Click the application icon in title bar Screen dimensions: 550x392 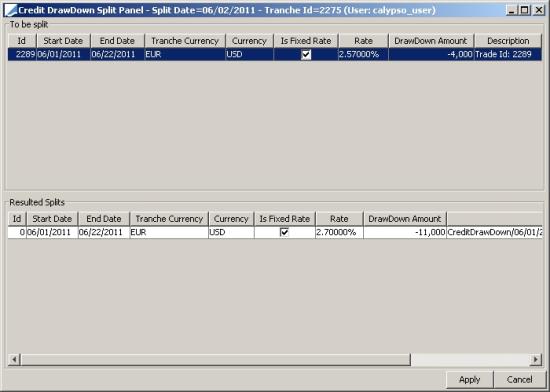click(11, 10)
